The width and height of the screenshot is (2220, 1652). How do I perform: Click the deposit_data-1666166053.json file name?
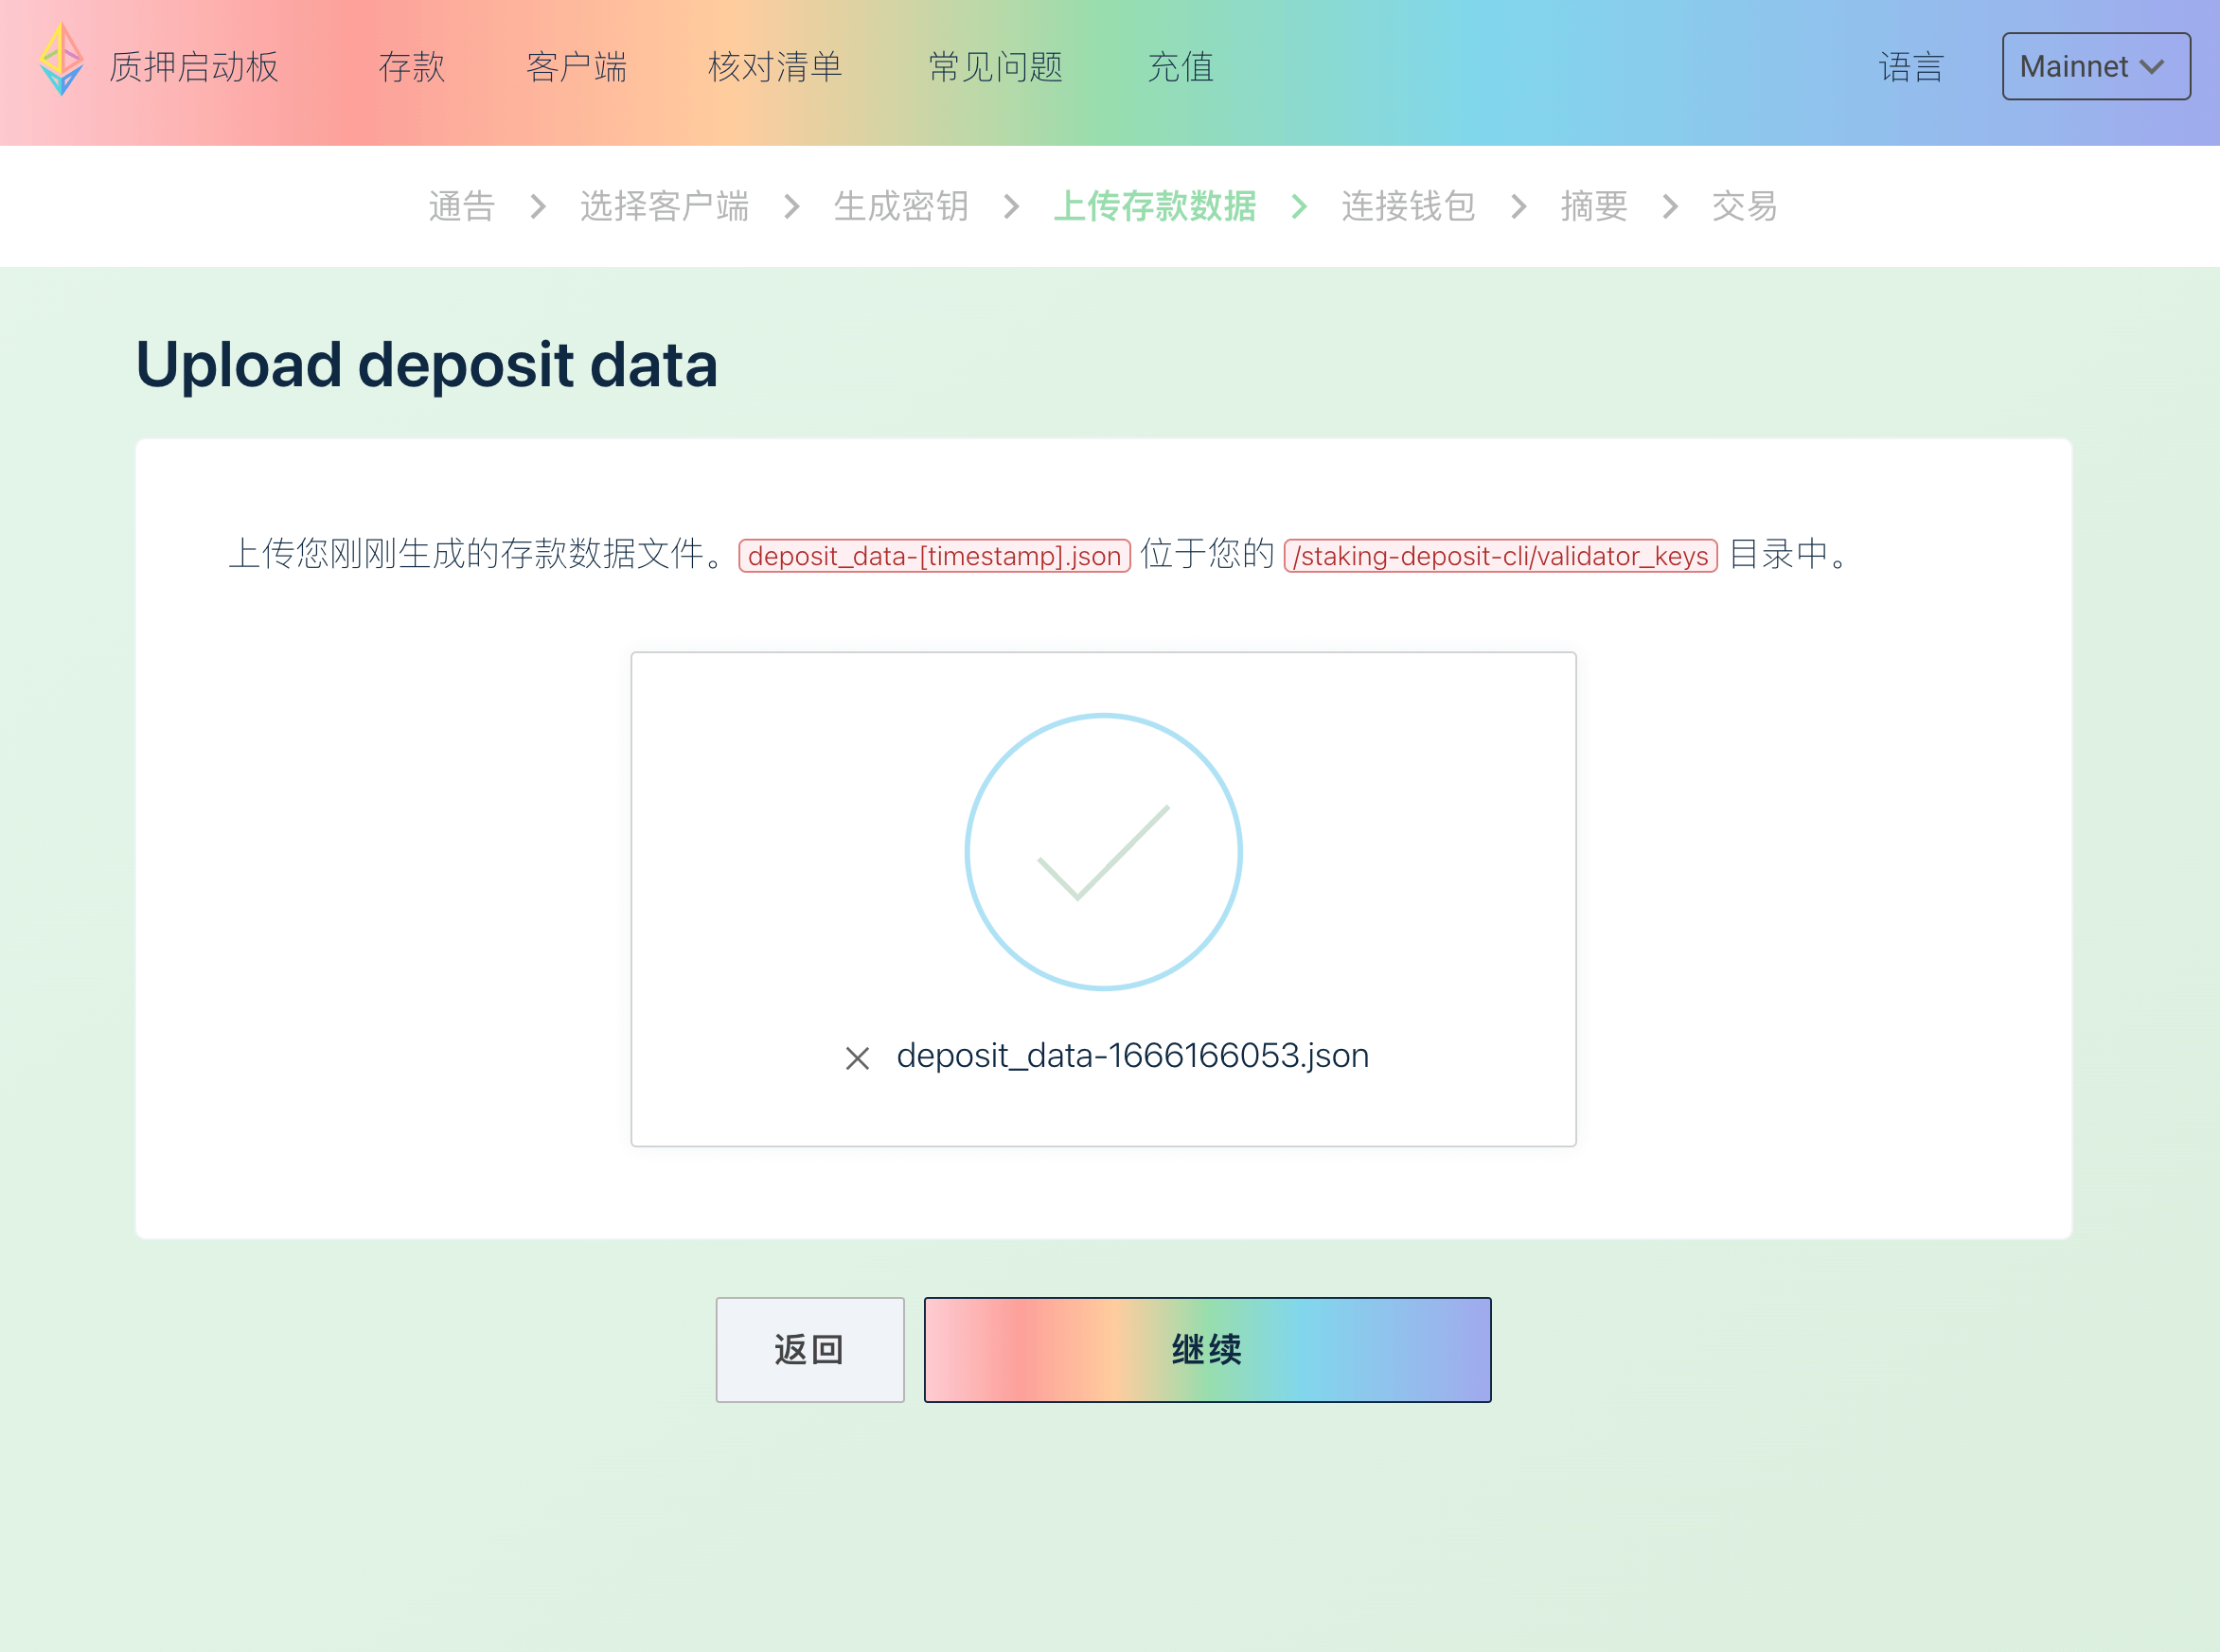pos(1132,1055)
